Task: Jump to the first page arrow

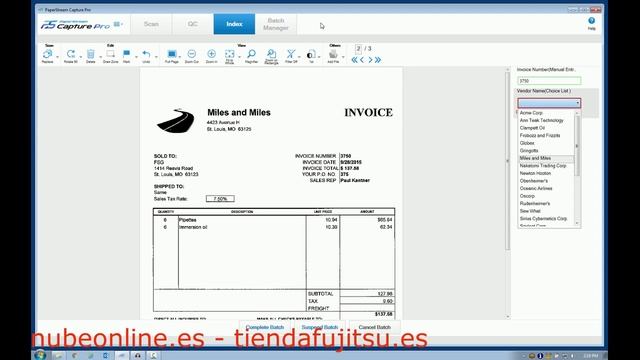Action: (354, 60)
